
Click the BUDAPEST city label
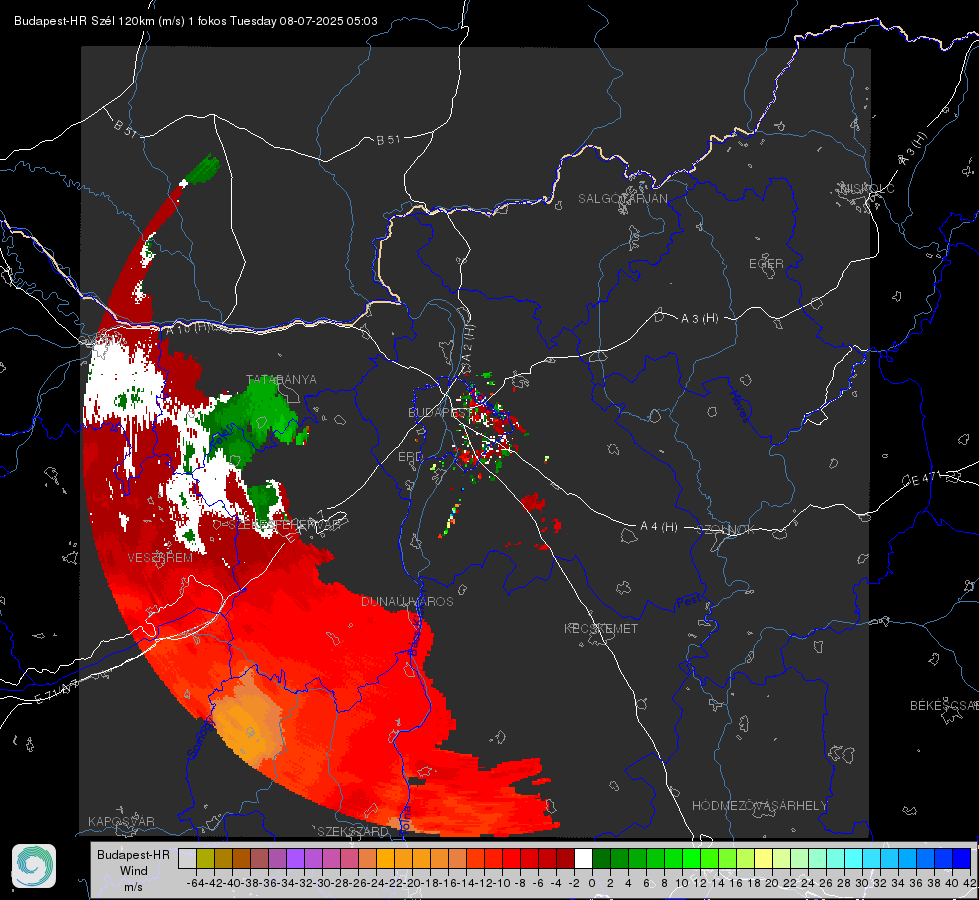[x=438, y=412]
